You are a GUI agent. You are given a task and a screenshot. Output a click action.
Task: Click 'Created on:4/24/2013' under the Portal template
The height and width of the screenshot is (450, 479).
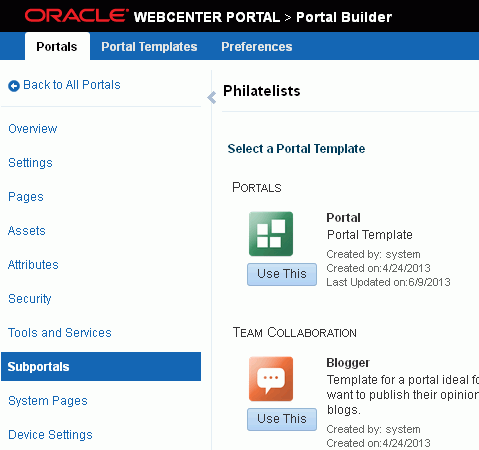tap(378, 268)
